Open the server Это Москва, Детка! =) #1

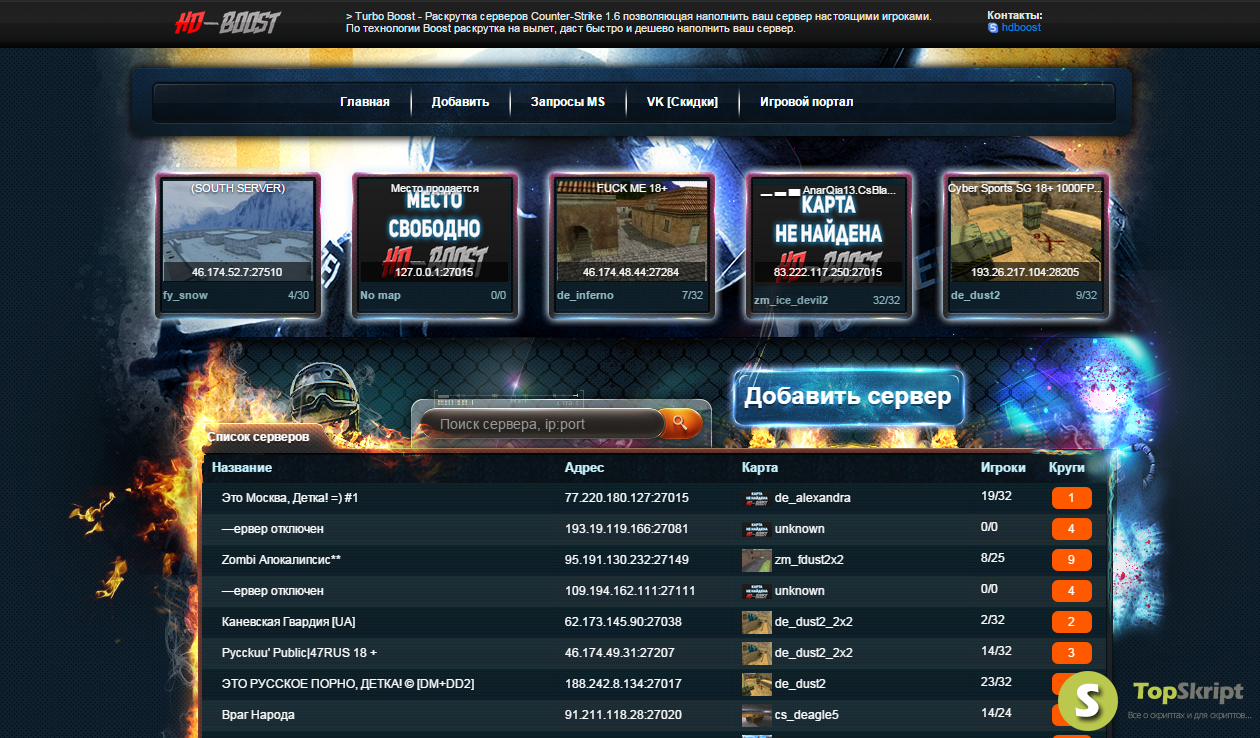290,498
